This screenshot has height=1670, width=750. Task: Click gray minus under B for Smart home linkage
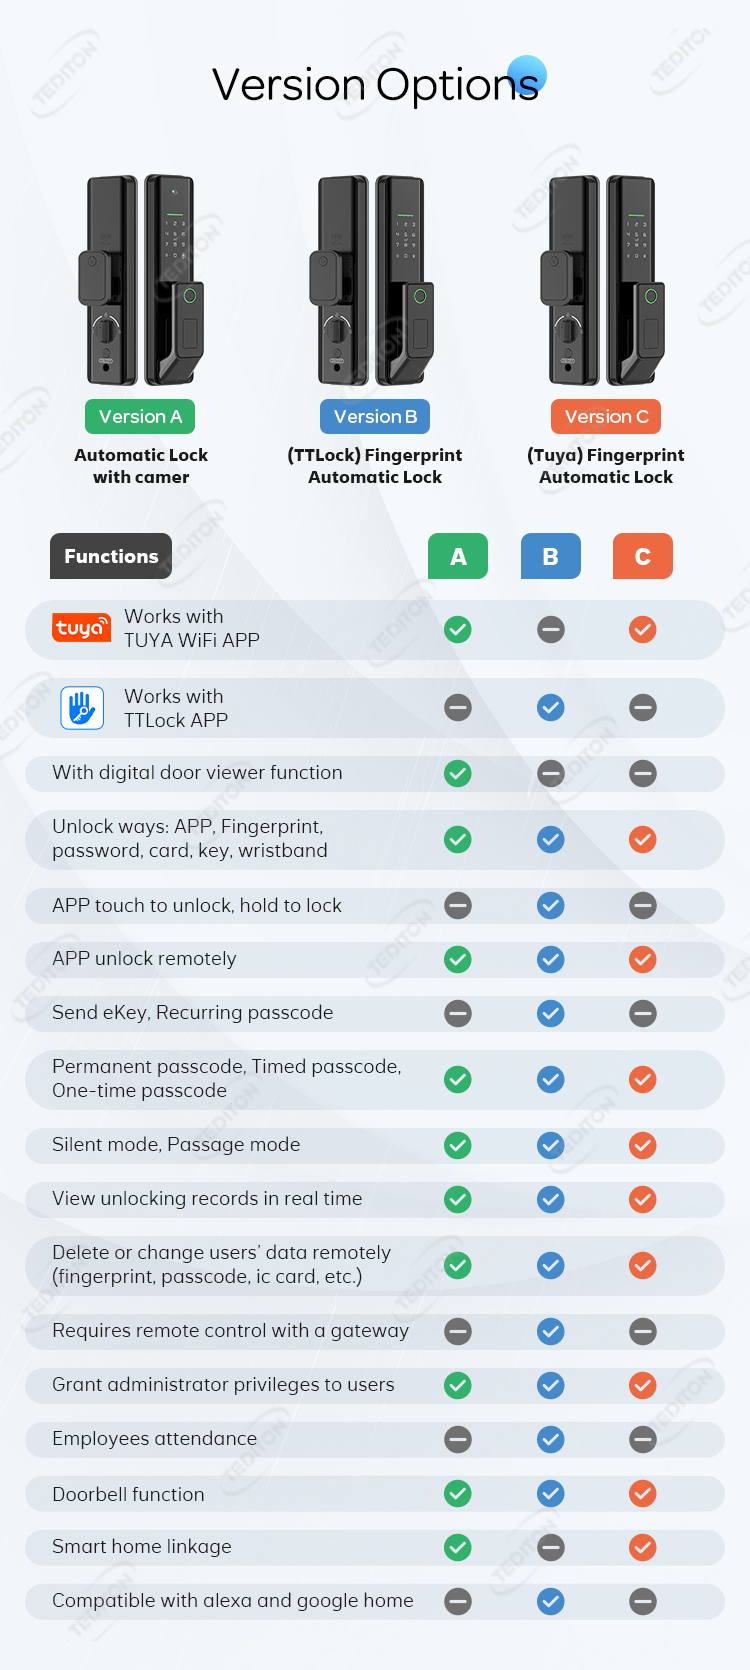point(551,1548)
